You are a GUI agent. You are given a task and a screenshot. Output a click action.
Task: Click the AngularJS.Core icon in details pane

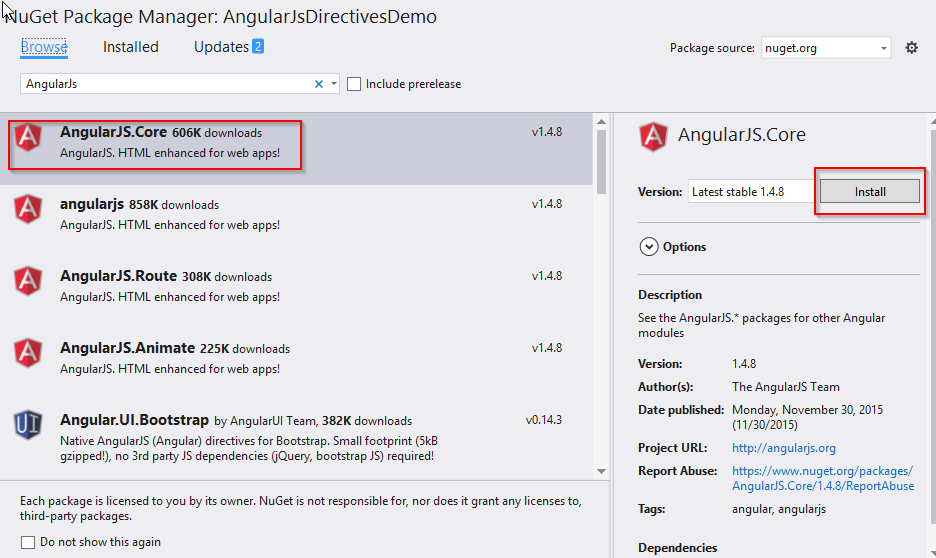pos(653,137)
